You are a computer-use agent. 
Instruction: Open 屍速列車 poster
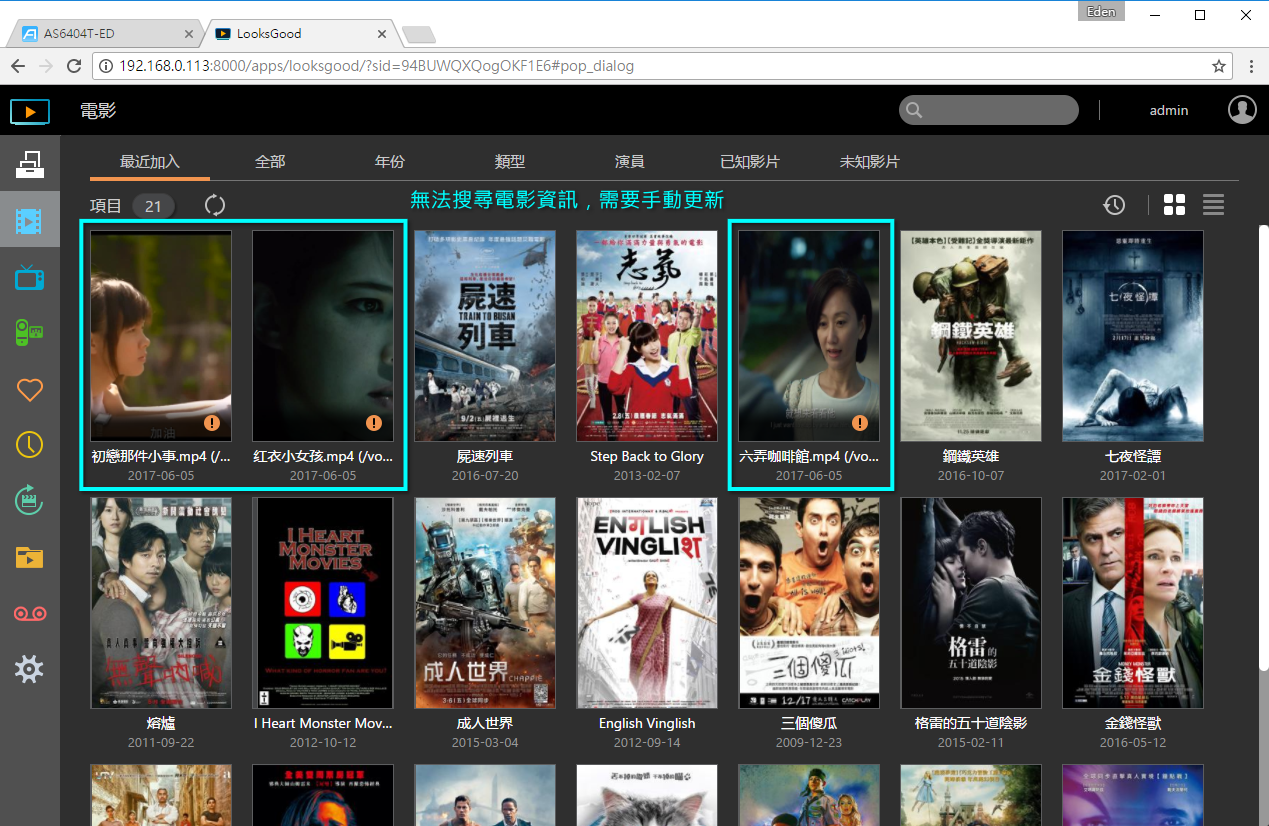point(485,336)
